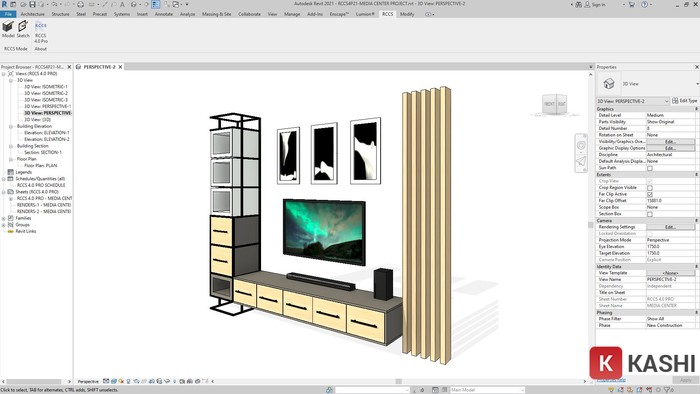Expand the Families node in Project Browser
700x394 pixels.
[x=4, y=218]
